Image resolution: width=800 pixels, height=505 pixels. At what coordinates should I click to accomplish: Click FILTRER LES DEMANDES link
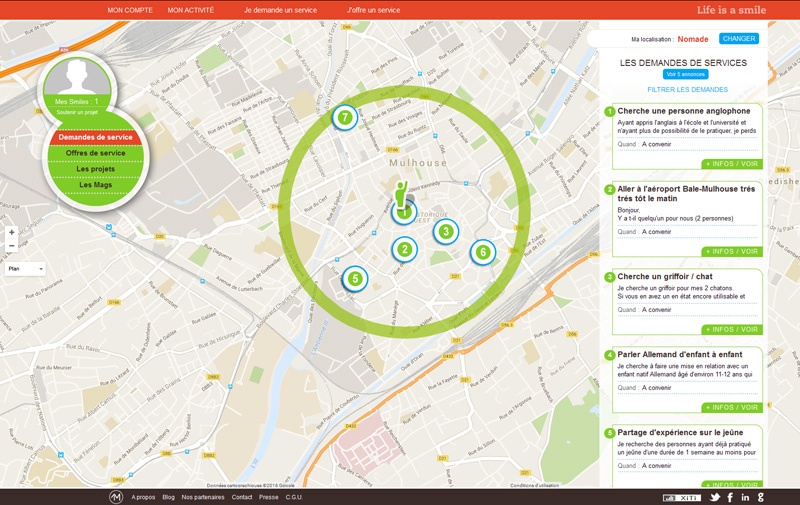[688, 90]
